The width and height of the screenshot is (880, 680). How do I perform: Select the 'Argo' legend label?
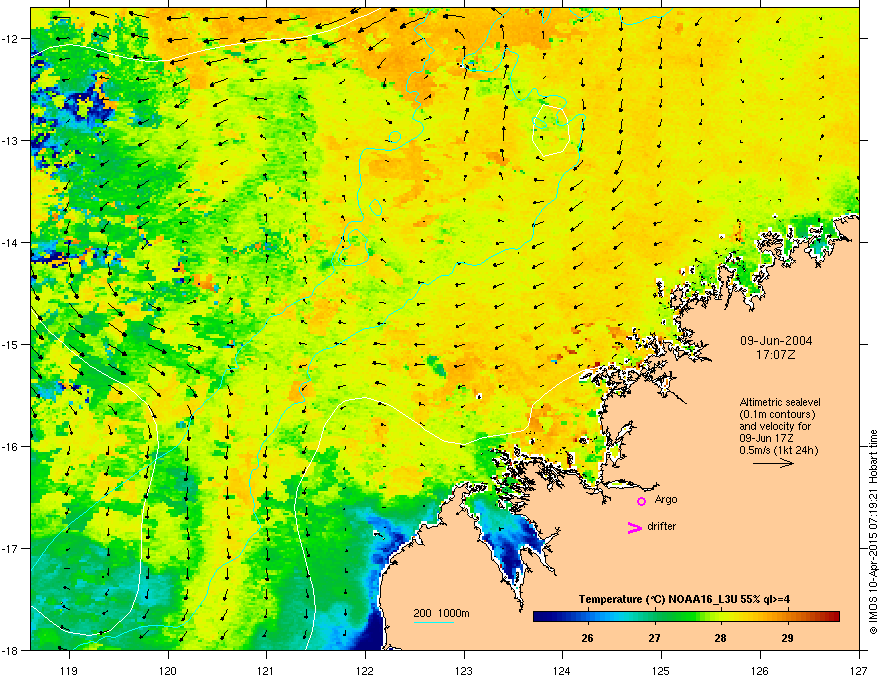coord(666,499)
